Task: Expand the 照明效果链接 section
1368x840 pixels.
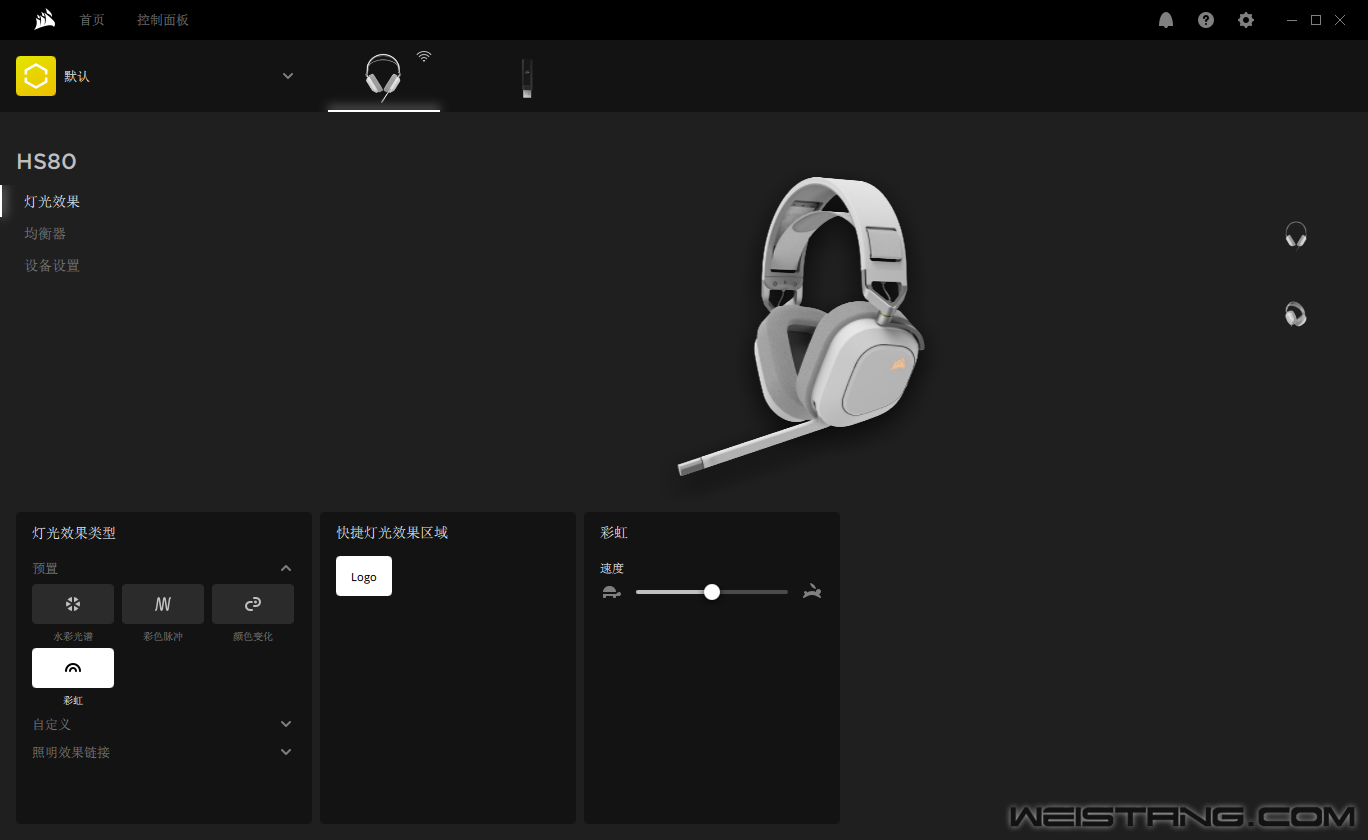Action: click(x=286, y=752)
